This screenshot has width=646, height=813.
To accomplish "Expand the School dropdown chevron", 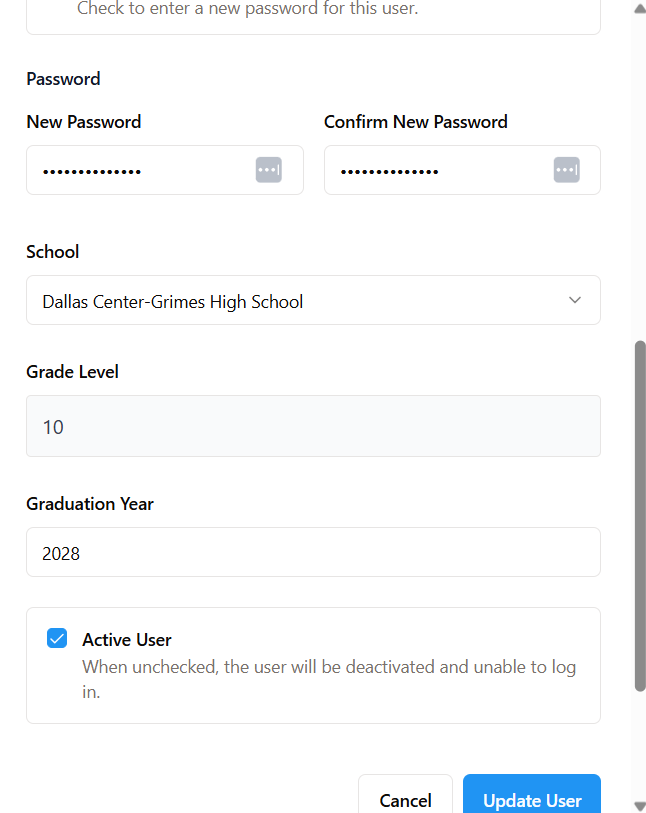I will pos(575,301).
